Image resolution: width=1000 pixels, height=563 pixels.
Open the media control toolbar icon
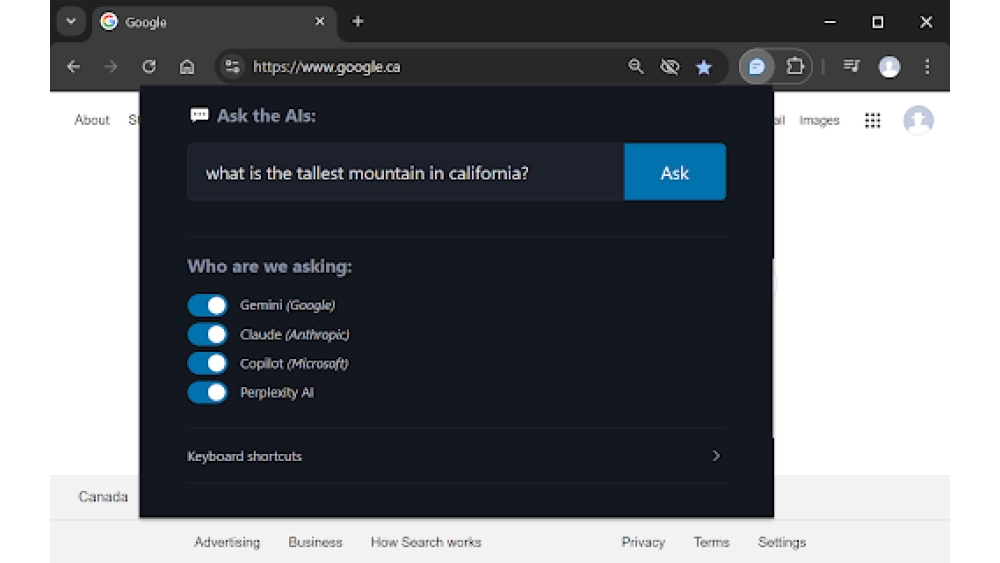[851, 66]
